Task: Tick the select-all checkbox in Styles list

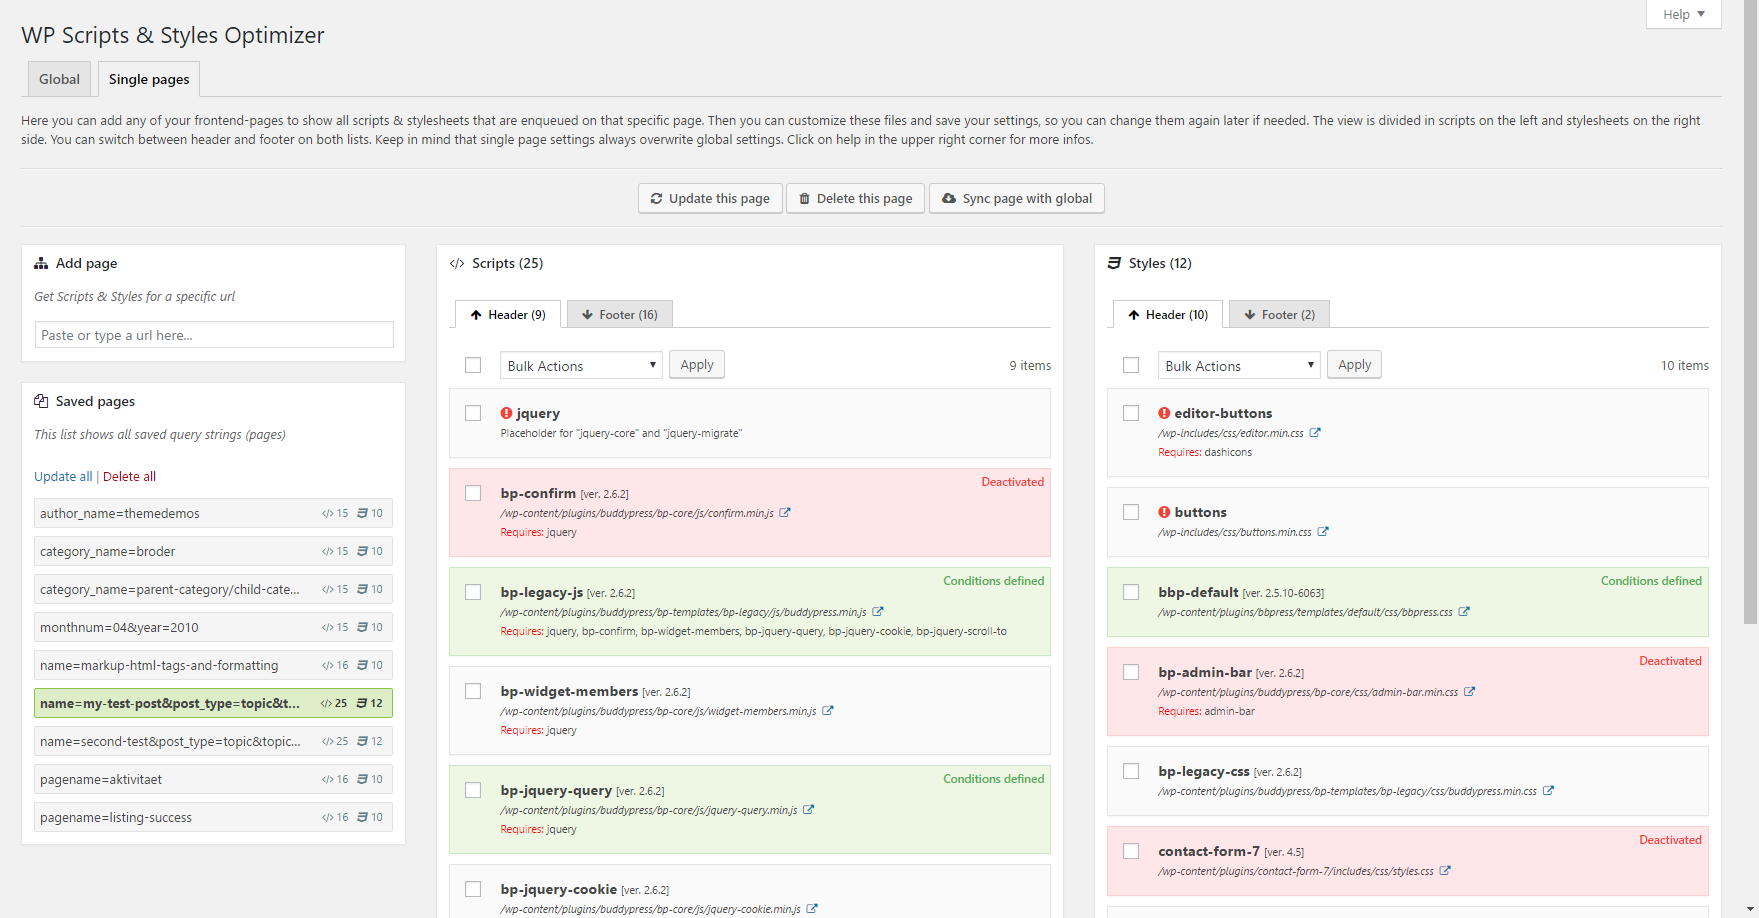Action: 1131,365
